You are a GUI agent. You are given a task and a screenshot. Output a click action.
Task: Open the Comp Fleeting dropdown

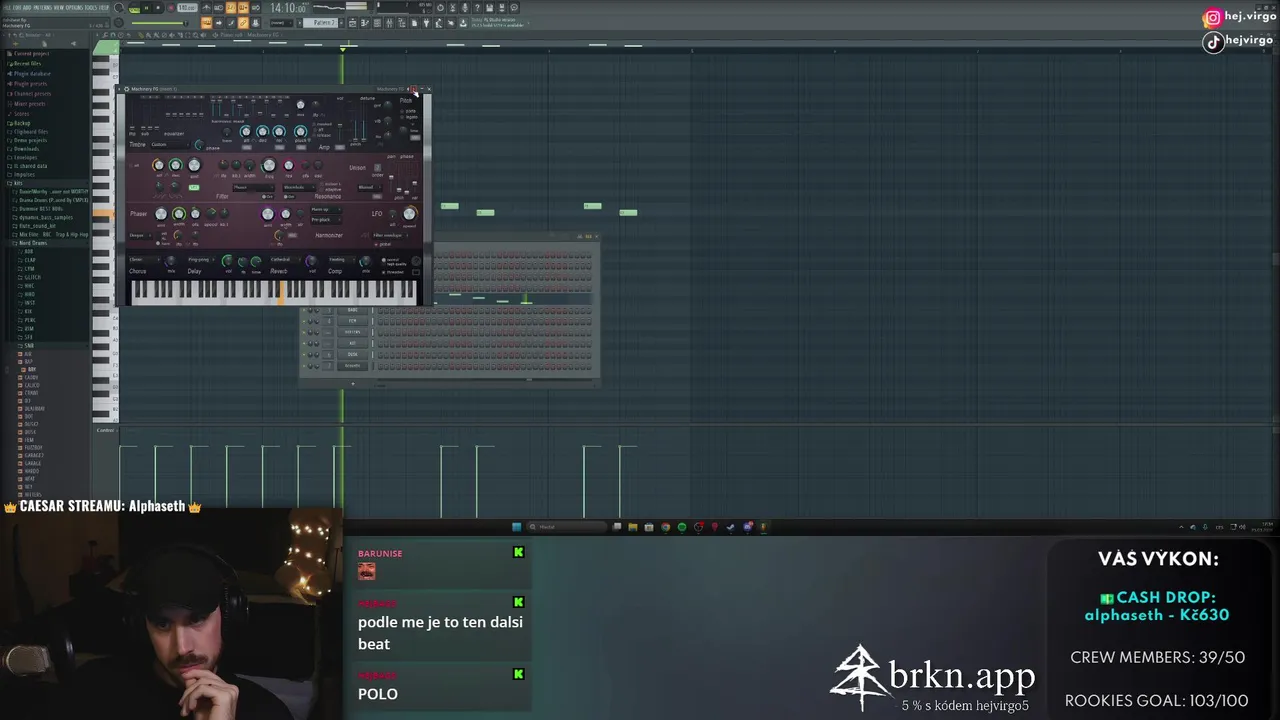(342, 259)
